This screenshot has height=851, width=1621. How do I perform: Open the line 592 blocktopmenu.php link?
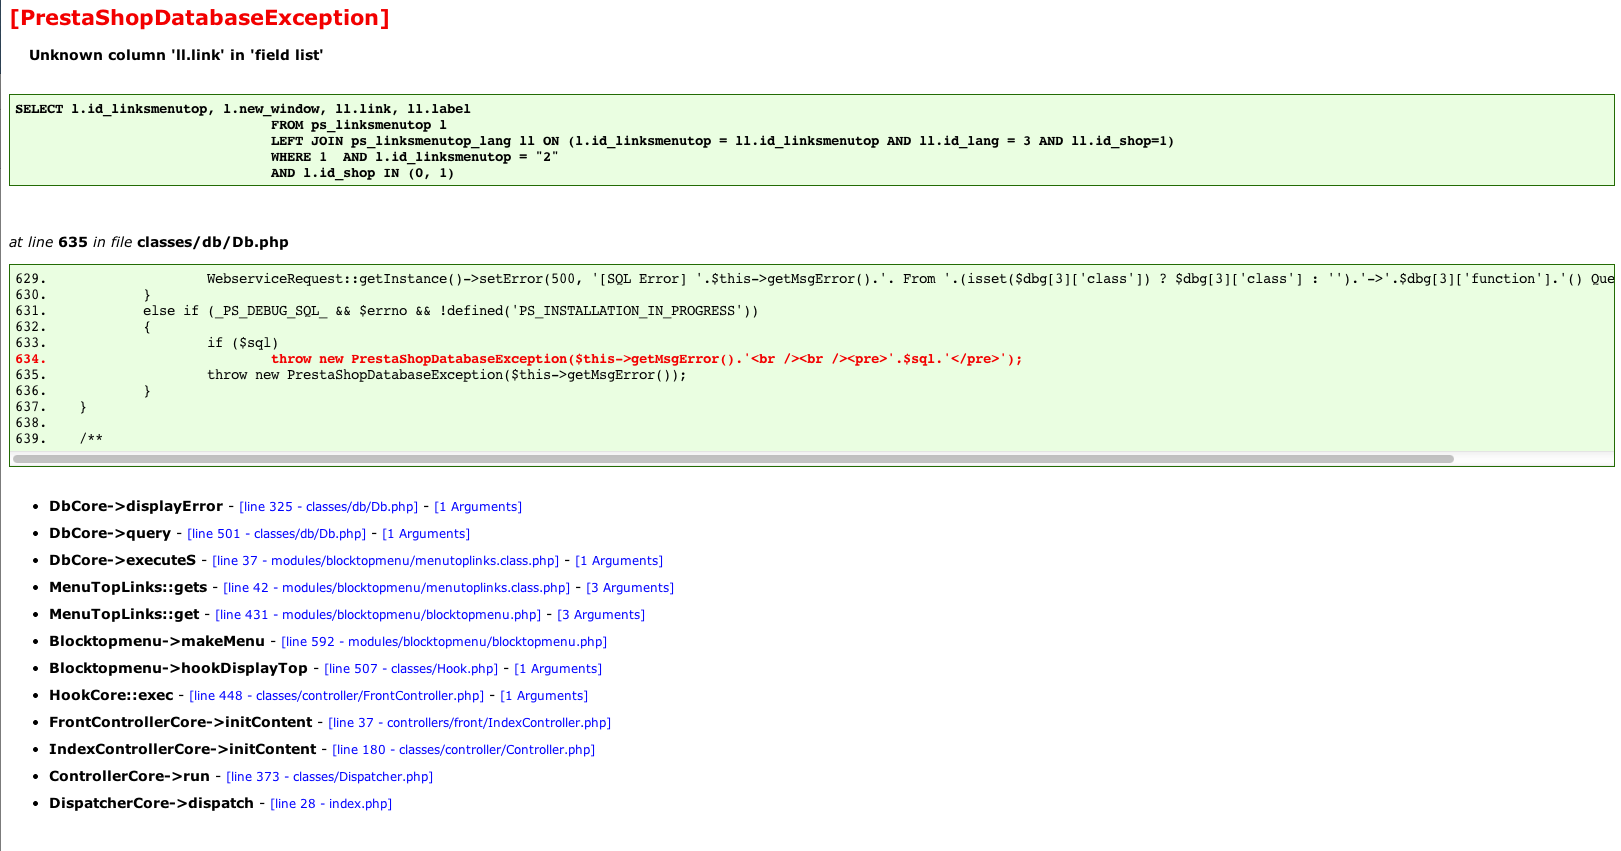(444, 642)
